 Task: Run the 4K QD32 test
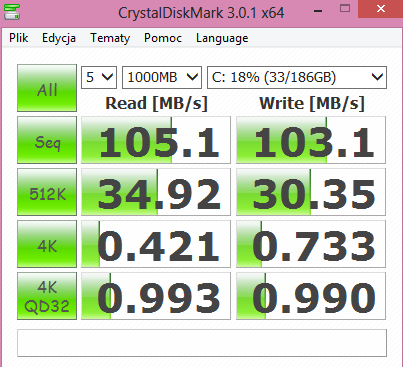pyautogui.click(x=47, y=296)
